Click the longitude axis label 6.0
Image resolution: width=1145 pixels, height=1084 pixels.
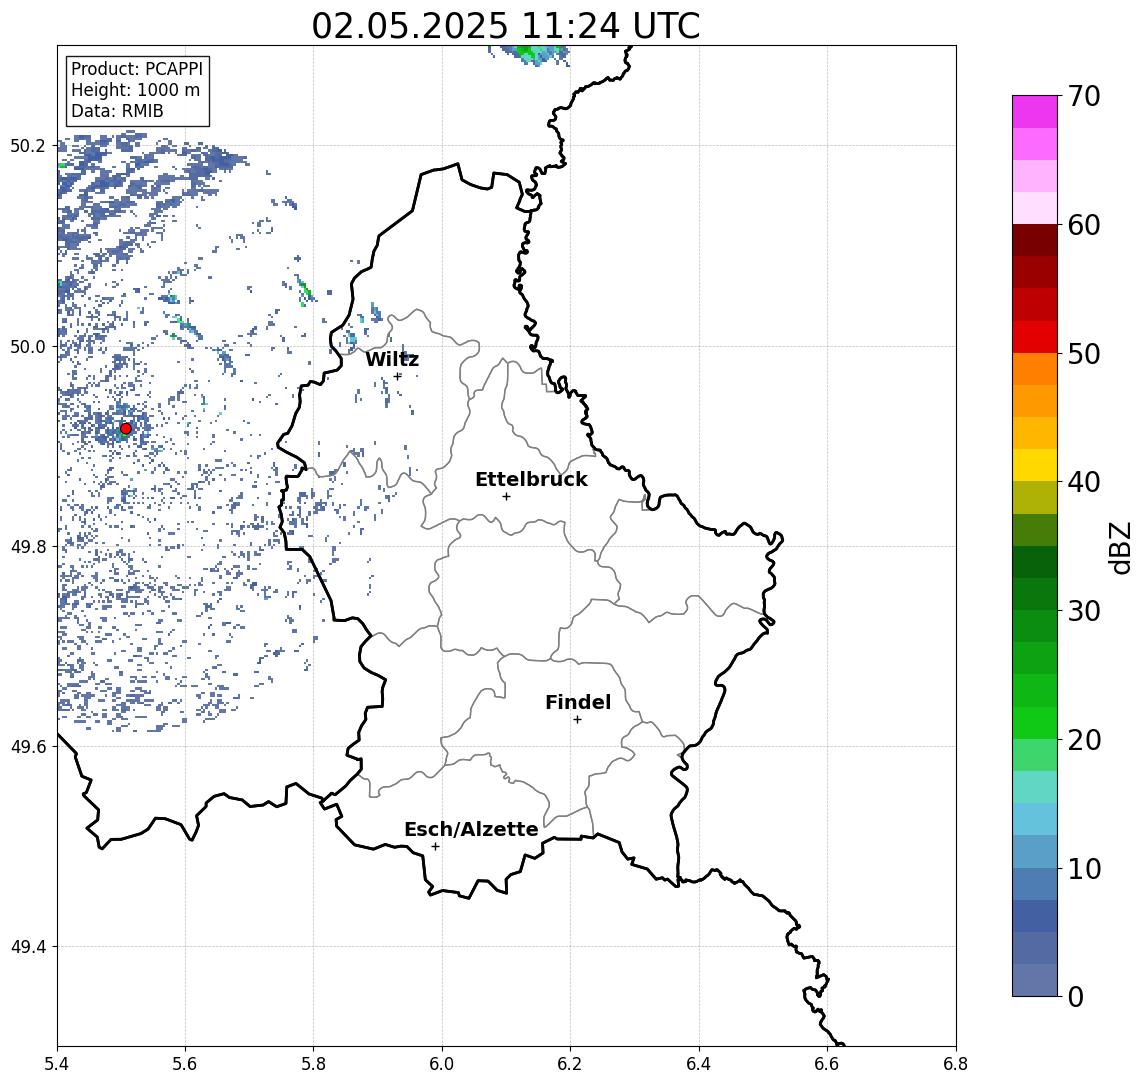[x=442, y=1064]
